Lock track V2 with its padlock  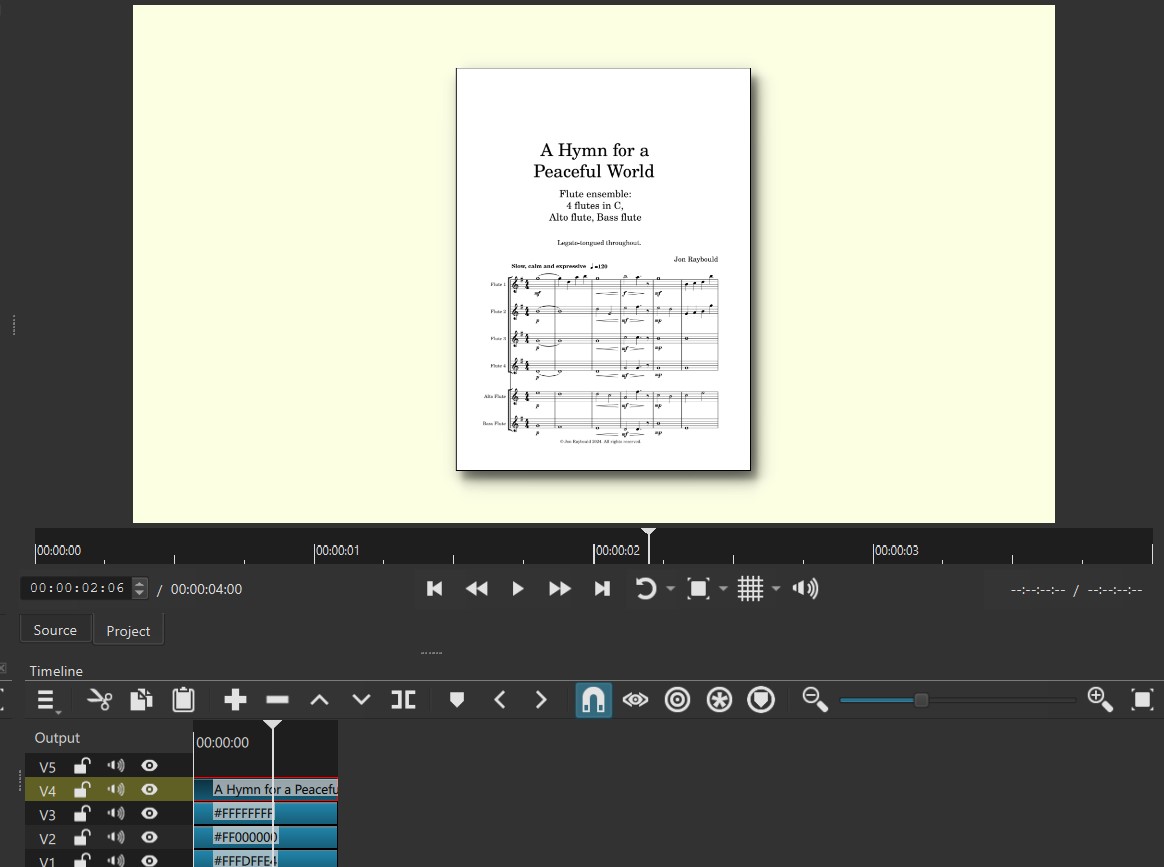[82, 838]
